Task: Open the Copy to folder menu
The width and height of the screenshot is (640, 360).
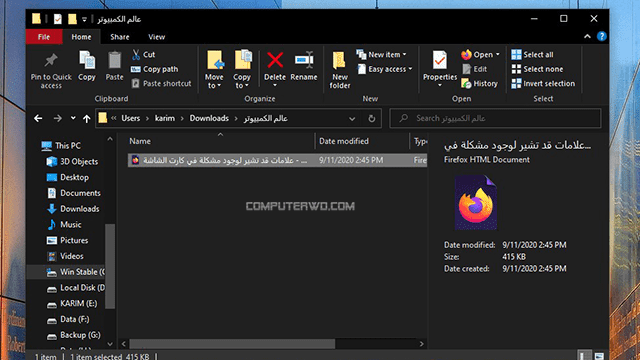Action: point(242,69)
